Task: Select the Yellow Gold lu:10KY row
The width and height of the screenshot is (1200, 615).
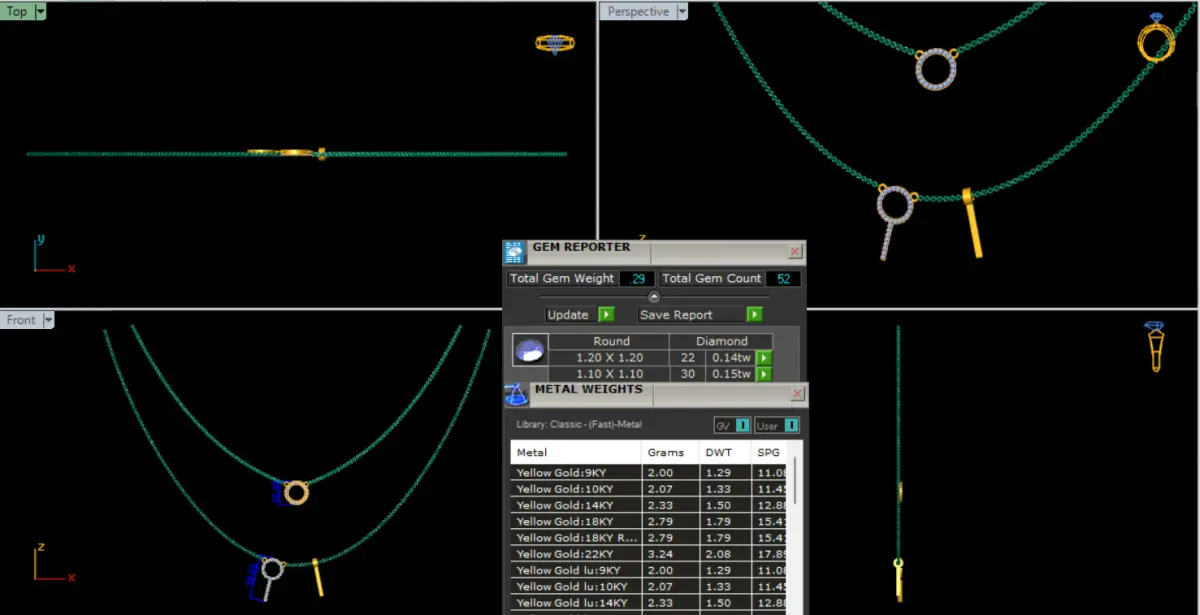Action: (x=649, y=586)
